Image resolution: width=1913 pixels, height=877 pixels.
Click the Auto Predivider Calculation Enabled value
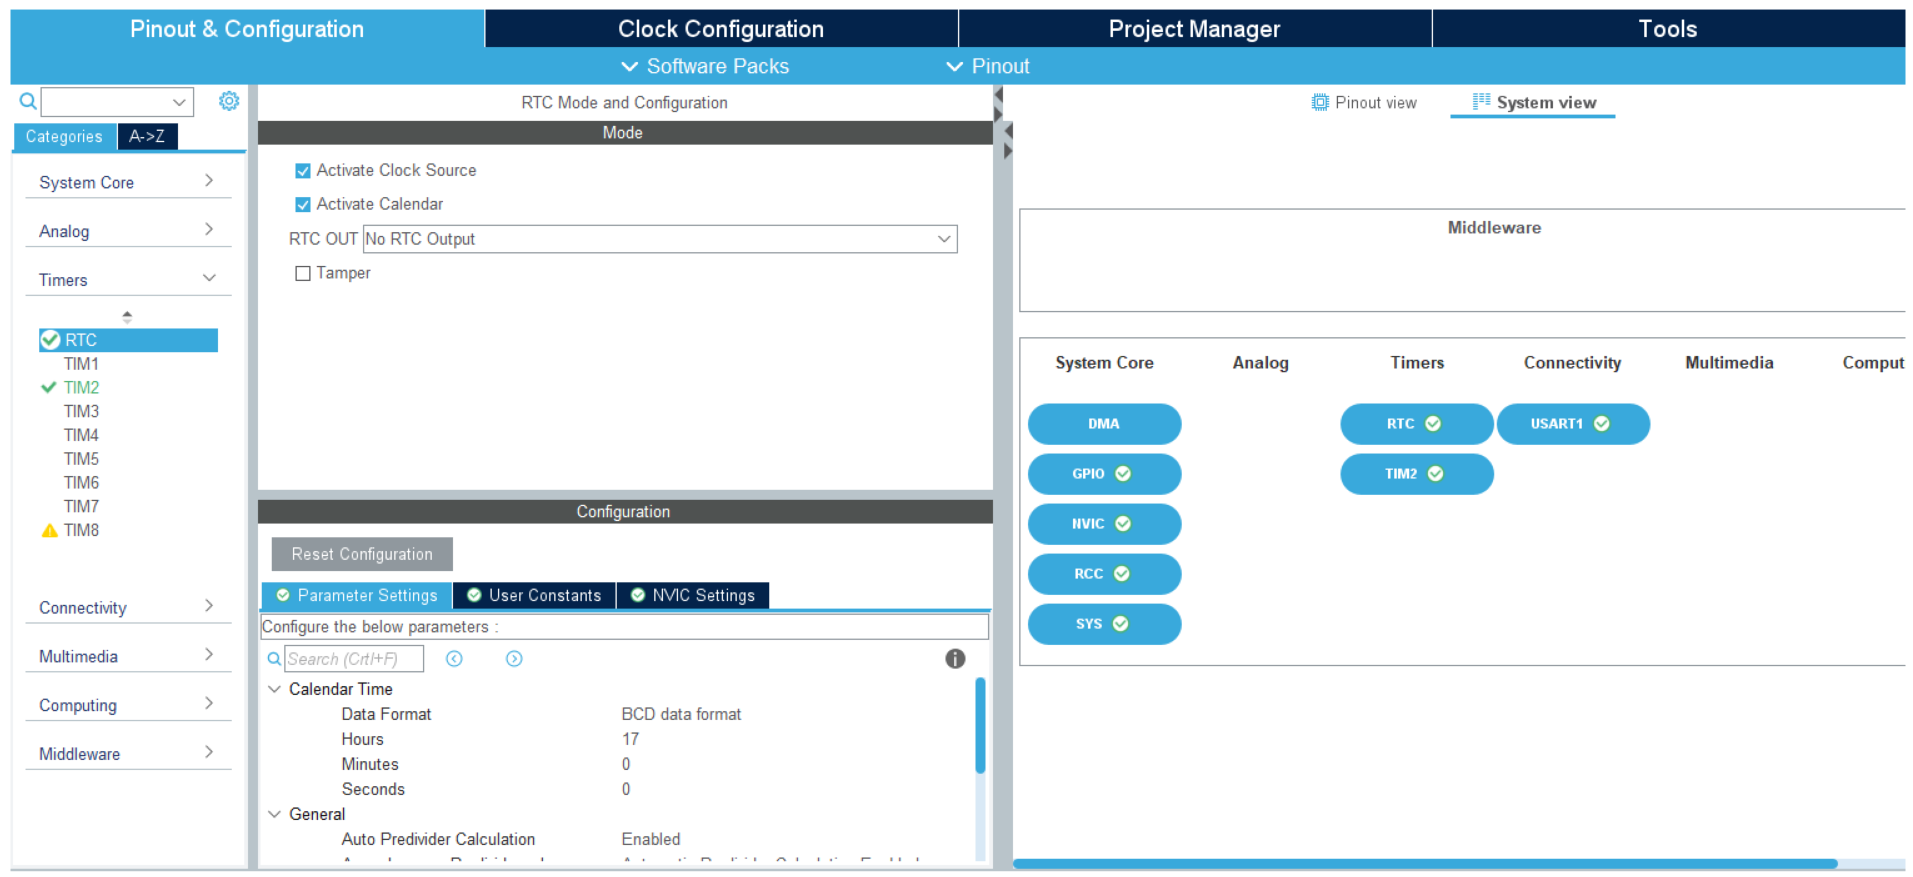[x=651, y=839]
